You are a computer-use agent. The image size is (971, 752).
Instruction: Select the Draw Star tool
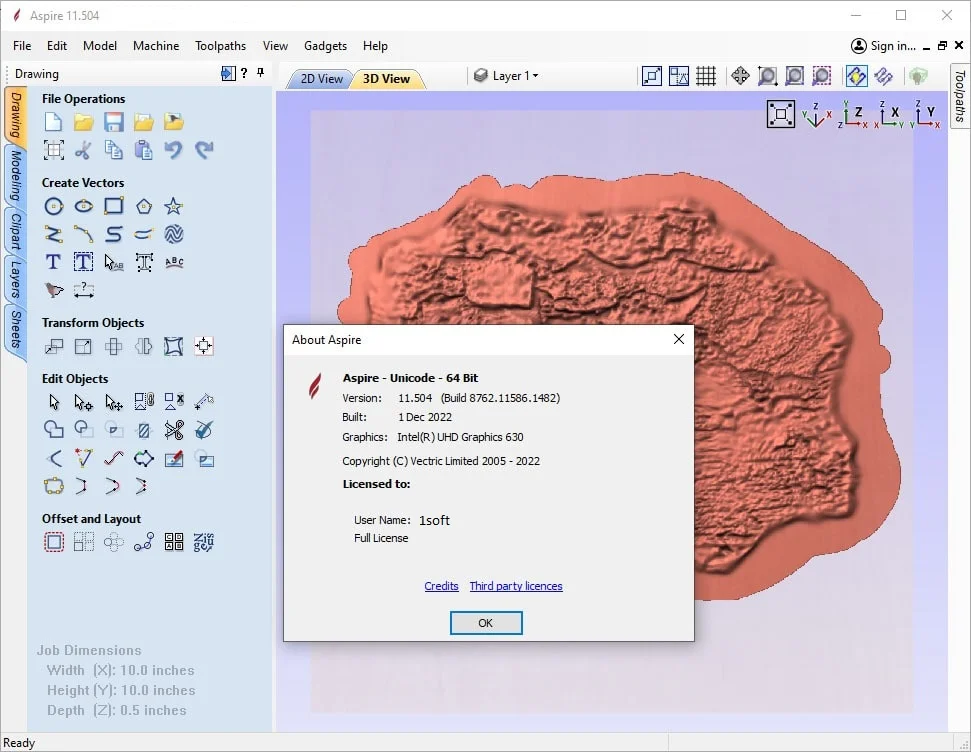point(173,206)
